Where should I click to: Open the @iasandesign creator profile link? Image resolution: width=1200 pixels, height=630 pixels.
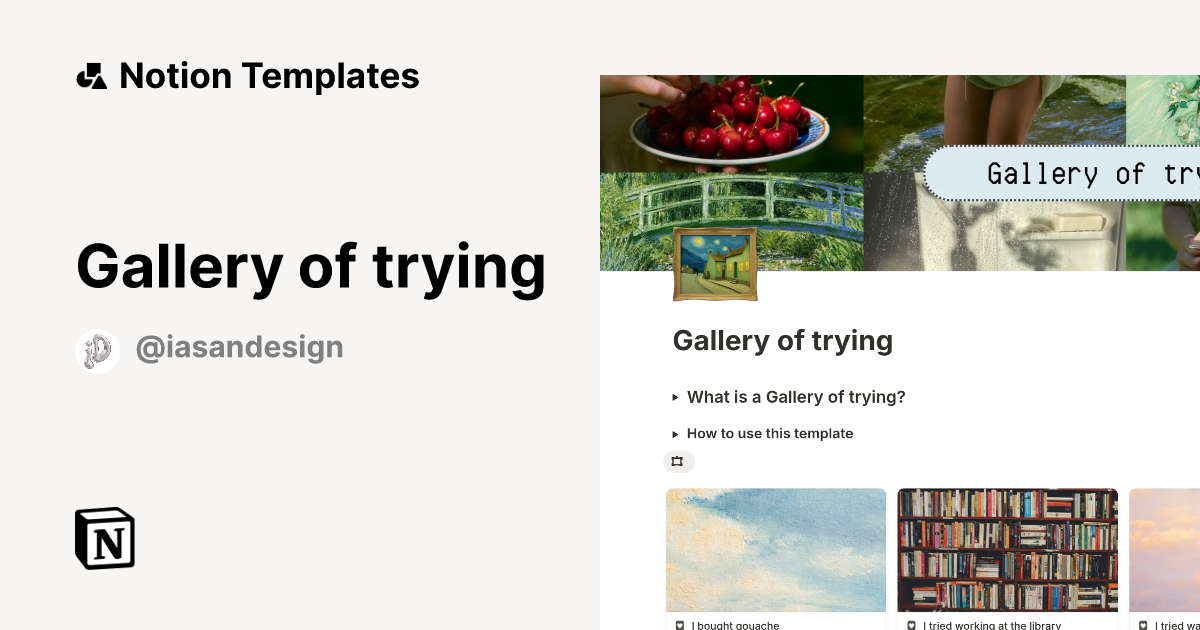(x=240, y=347)
